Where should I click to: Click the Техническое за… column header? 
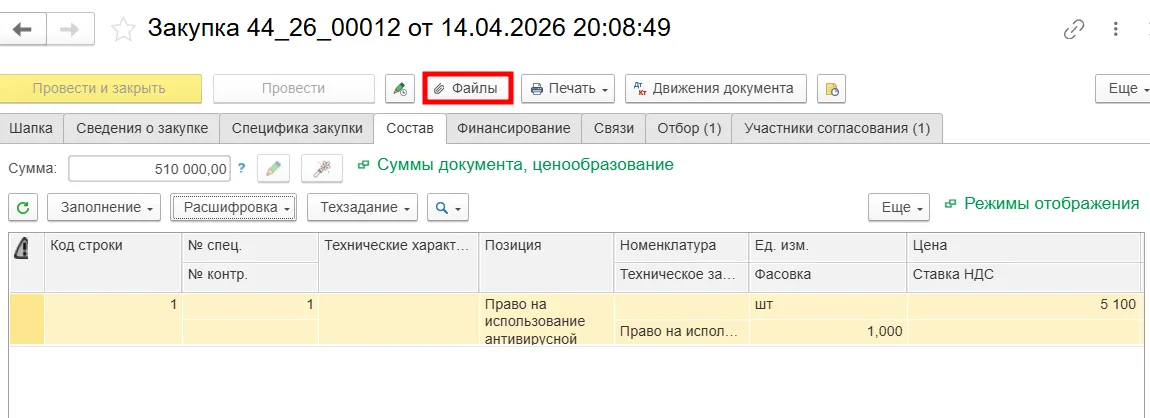point(681,276)
